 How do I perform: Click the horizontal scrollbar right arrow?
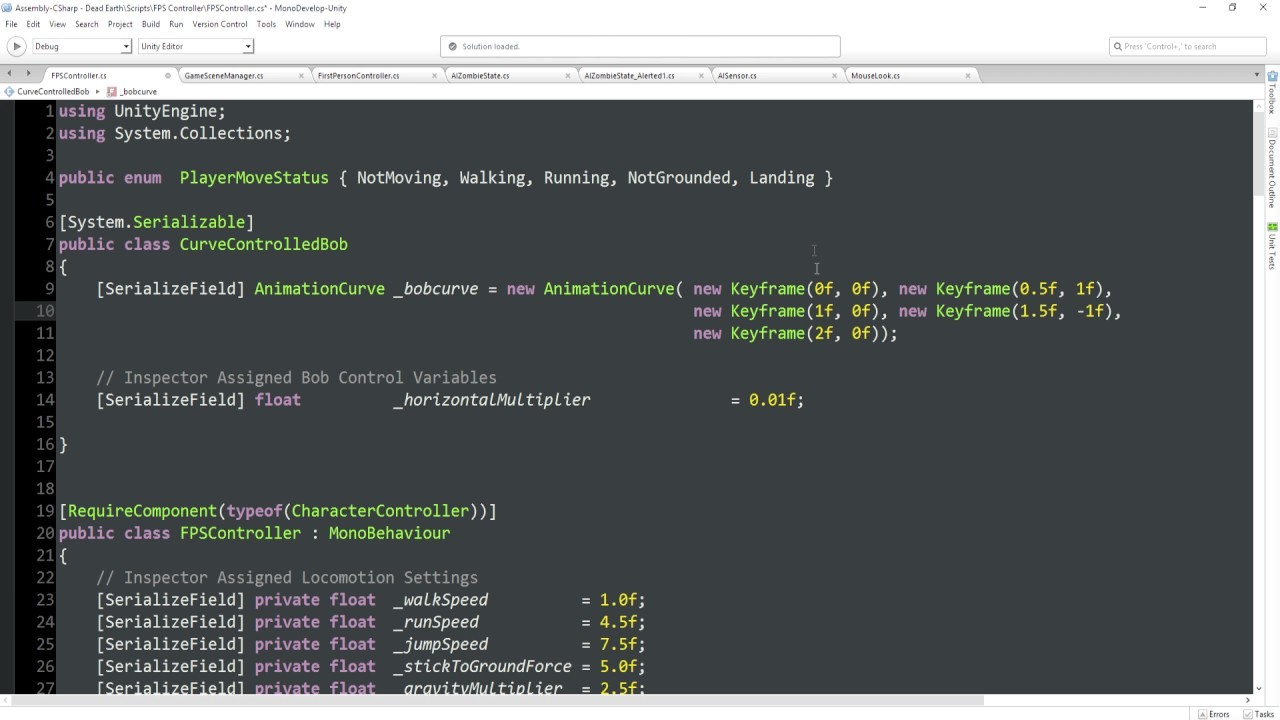(1246, 700)
